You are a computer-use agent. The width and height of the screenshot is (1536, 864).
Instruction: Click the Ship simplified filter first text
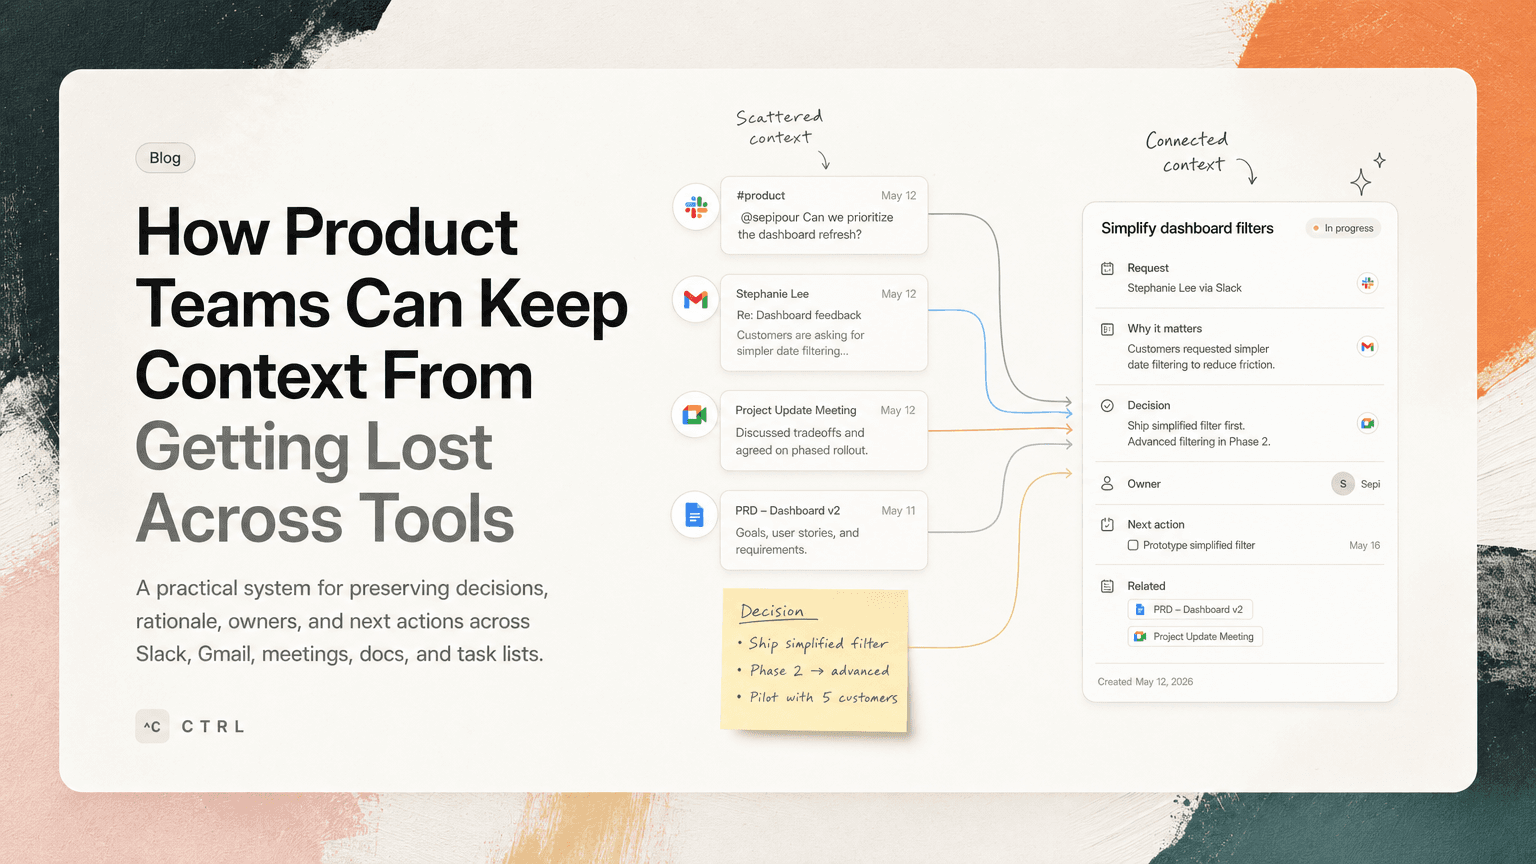1186,426
